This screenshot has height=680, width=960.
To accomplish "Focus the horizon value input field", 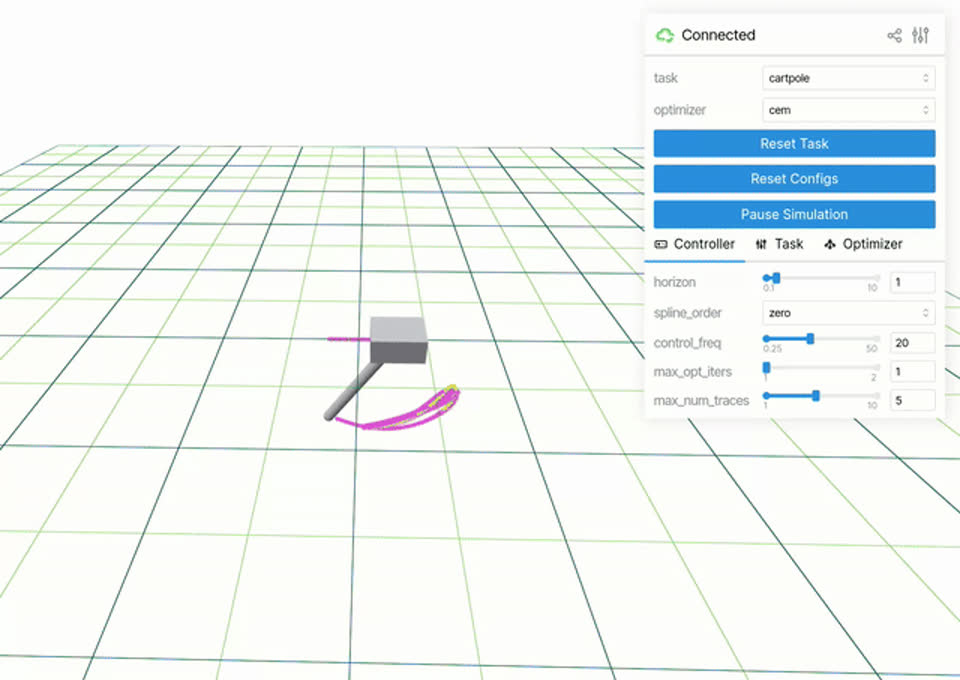I will coord(912,282).
